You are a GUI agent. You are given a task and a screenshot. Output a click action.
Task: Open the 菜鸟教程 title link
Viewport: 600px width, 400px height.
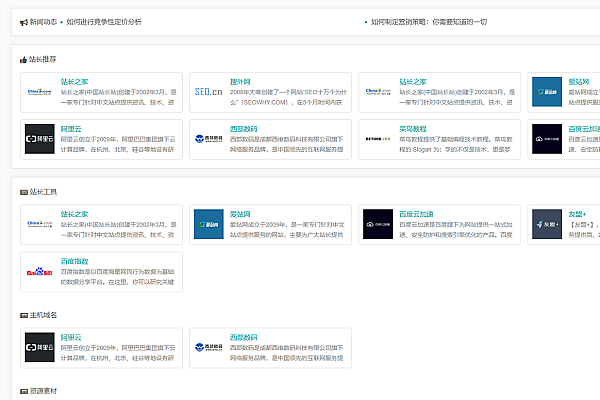click(413, 129)
